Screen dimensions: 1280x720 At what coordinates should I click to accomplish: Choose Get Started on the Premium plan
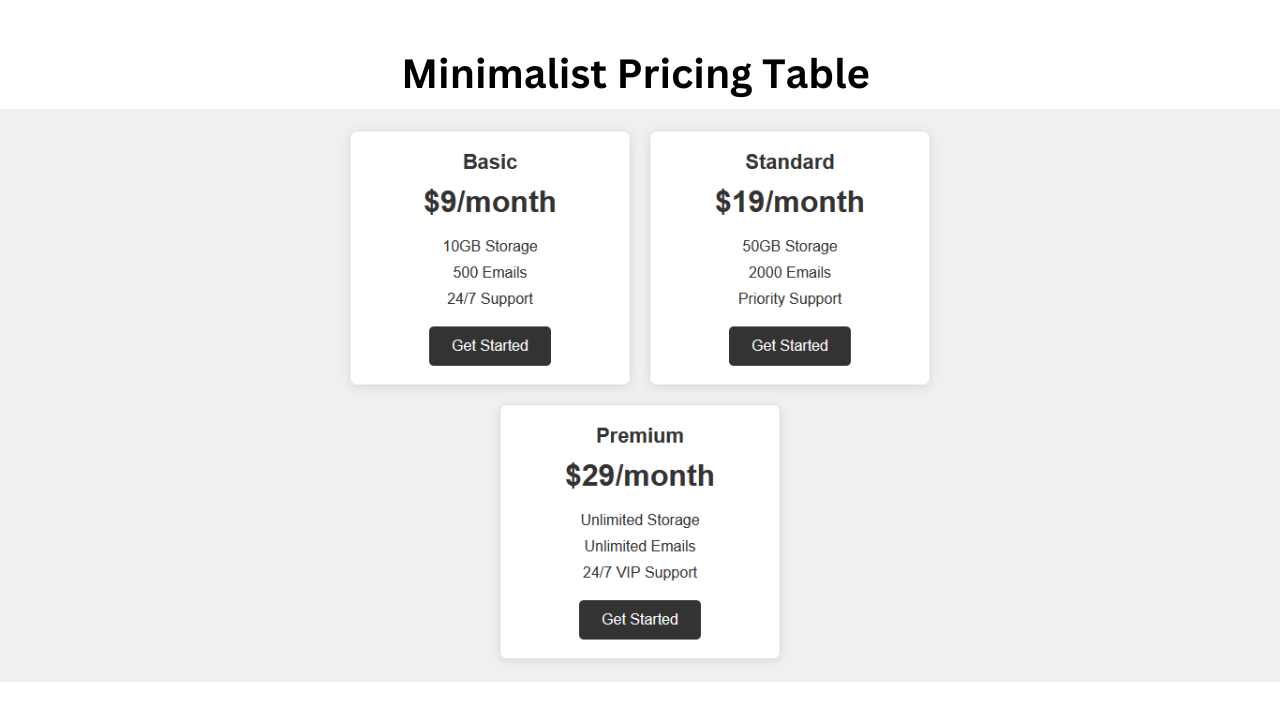640,620
